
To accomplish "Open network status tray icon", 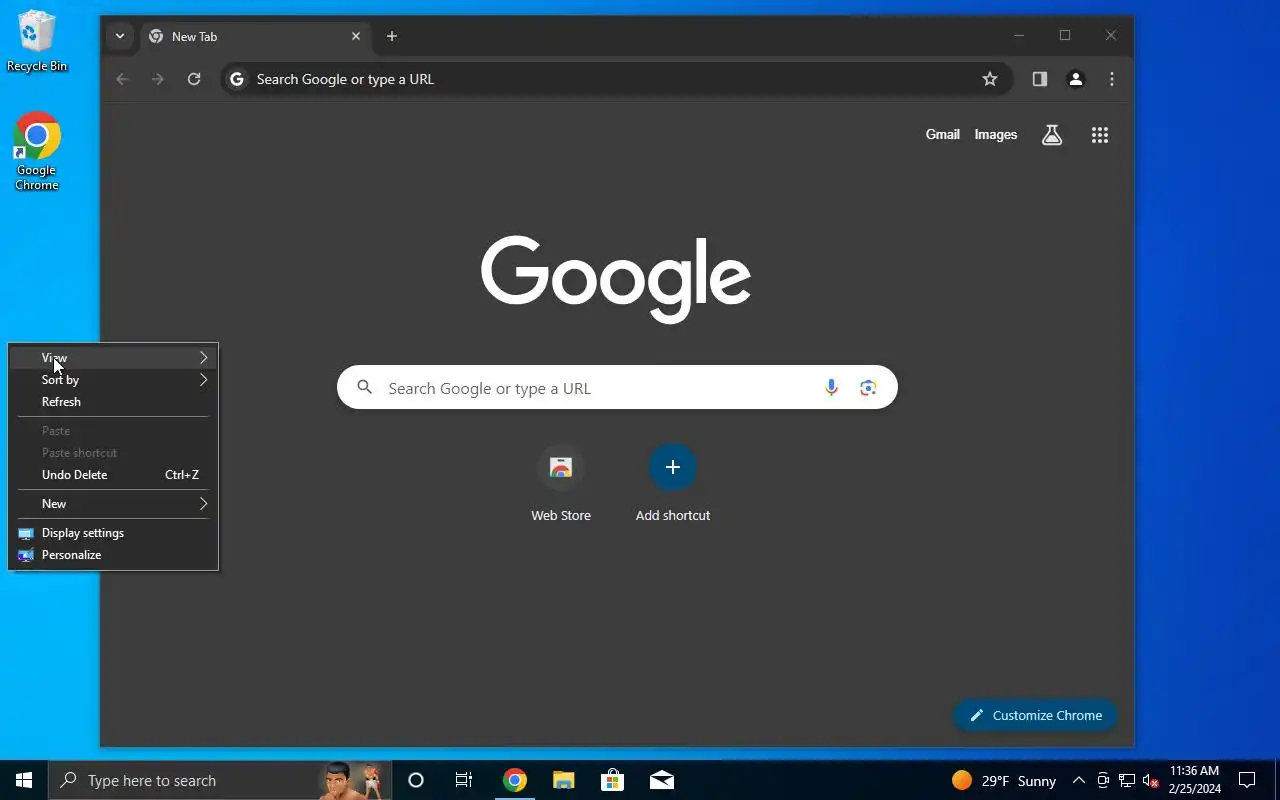I will tap(1127, 780).
